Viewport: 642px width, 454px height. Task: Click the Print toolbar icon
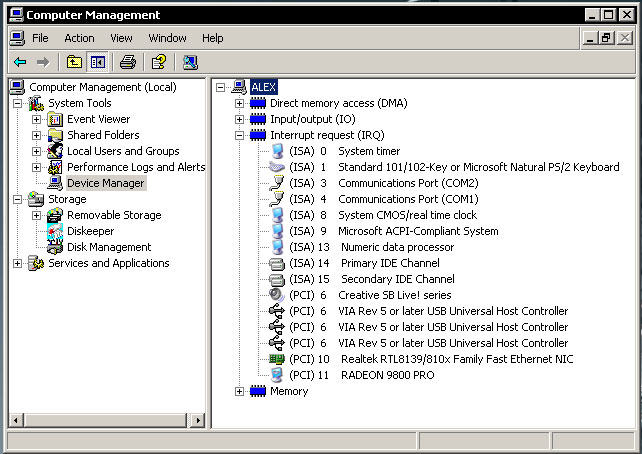pos(128,62)
